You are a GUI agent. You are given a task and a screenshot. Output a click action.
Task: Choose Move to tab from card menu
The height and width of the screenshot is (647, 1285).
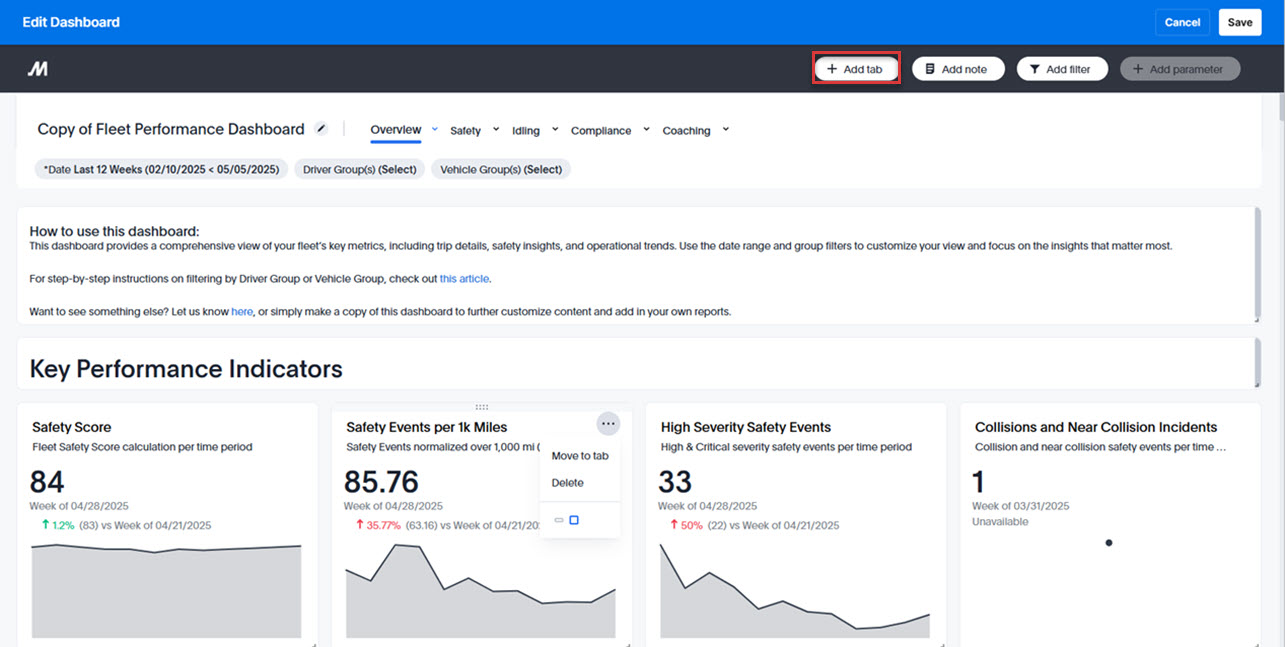579,455
